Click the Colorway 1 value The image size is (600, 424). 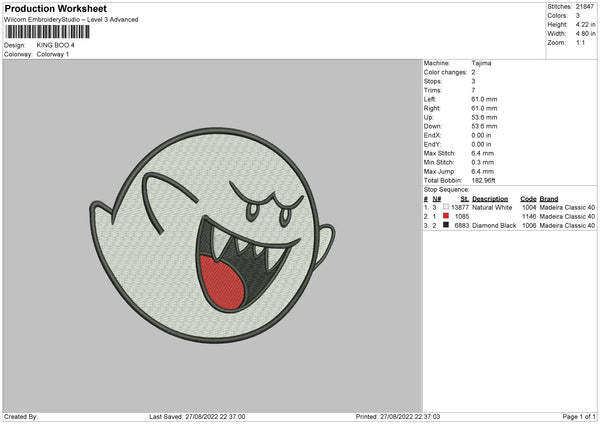click(x=53, y=53)
